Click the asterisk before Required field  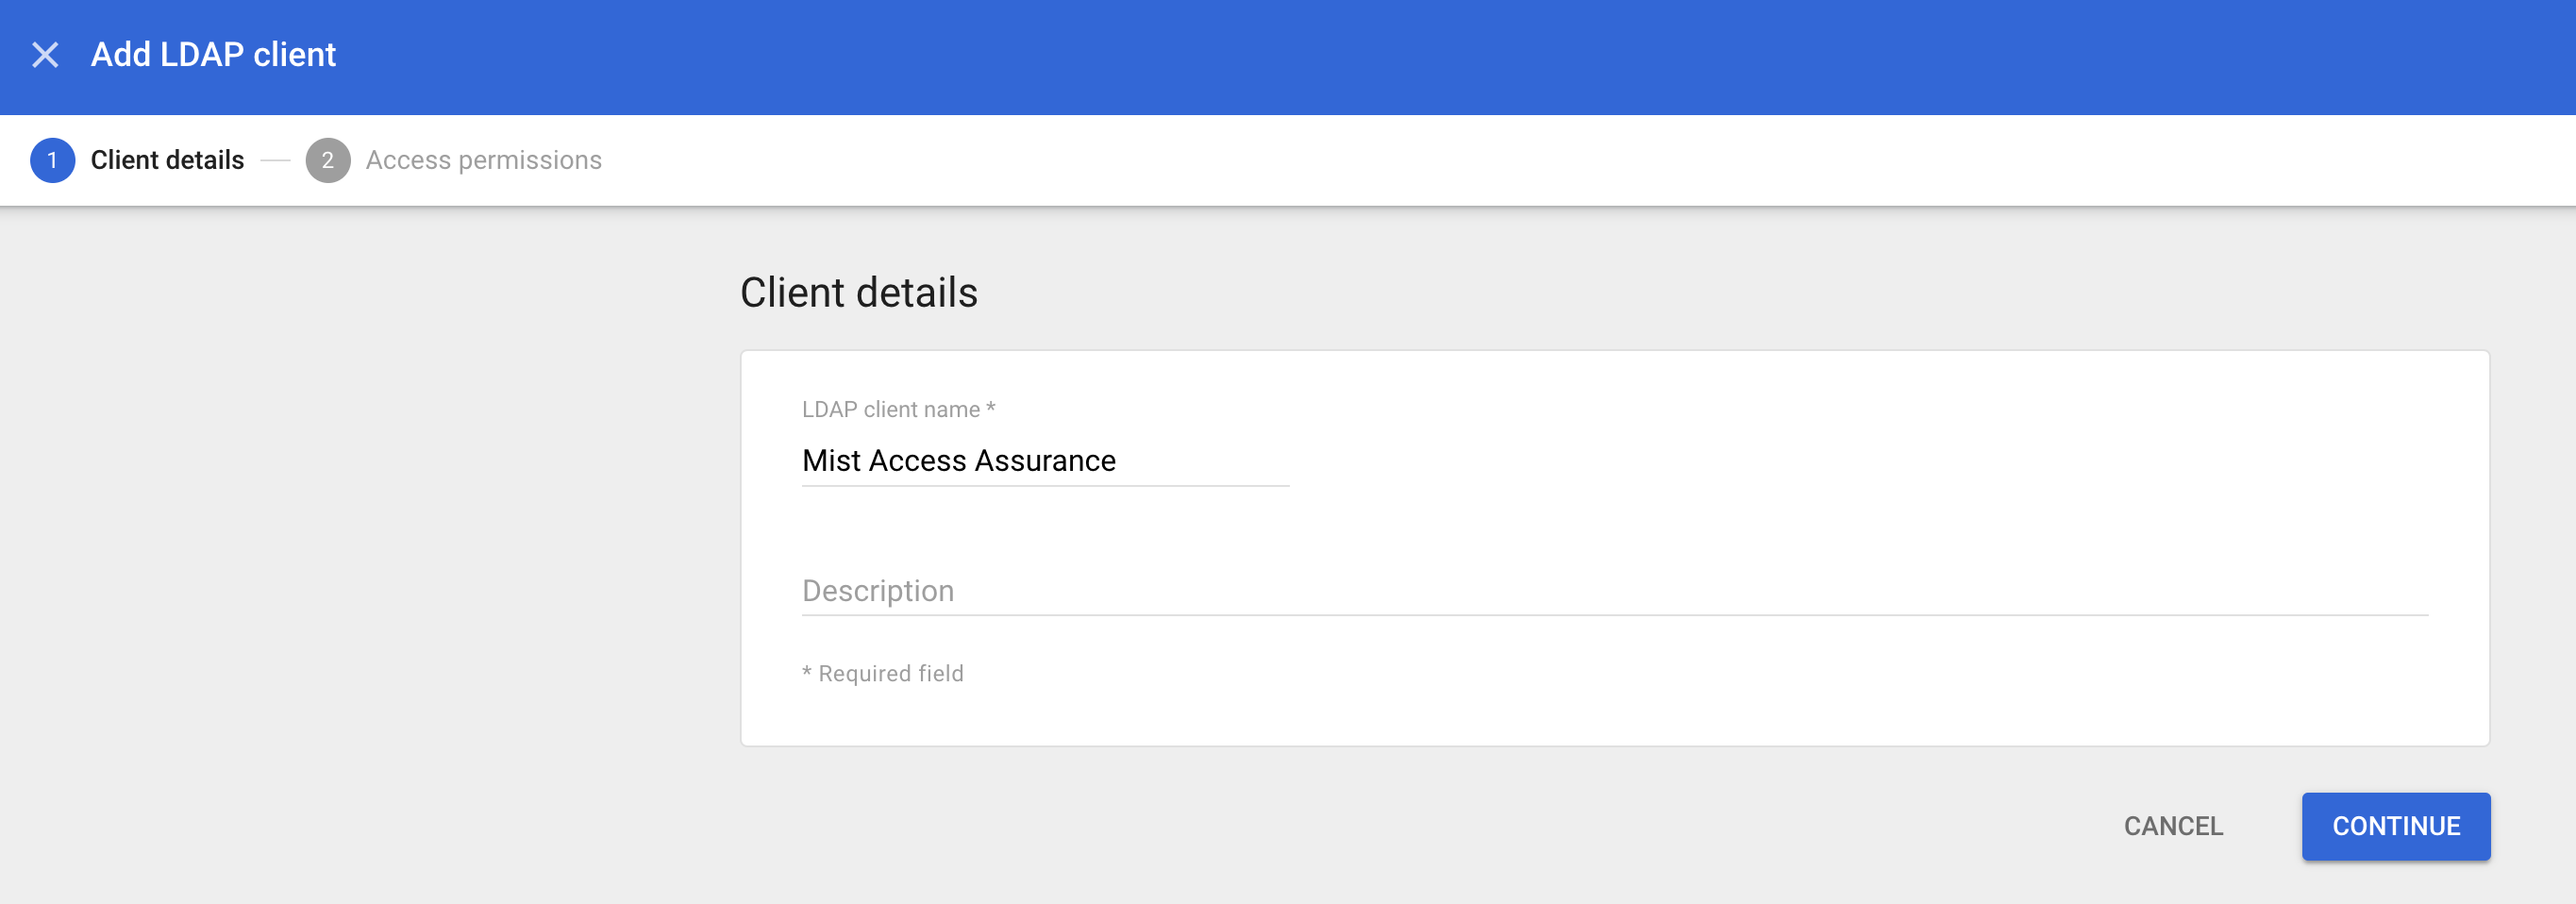[x=807, y=673]
